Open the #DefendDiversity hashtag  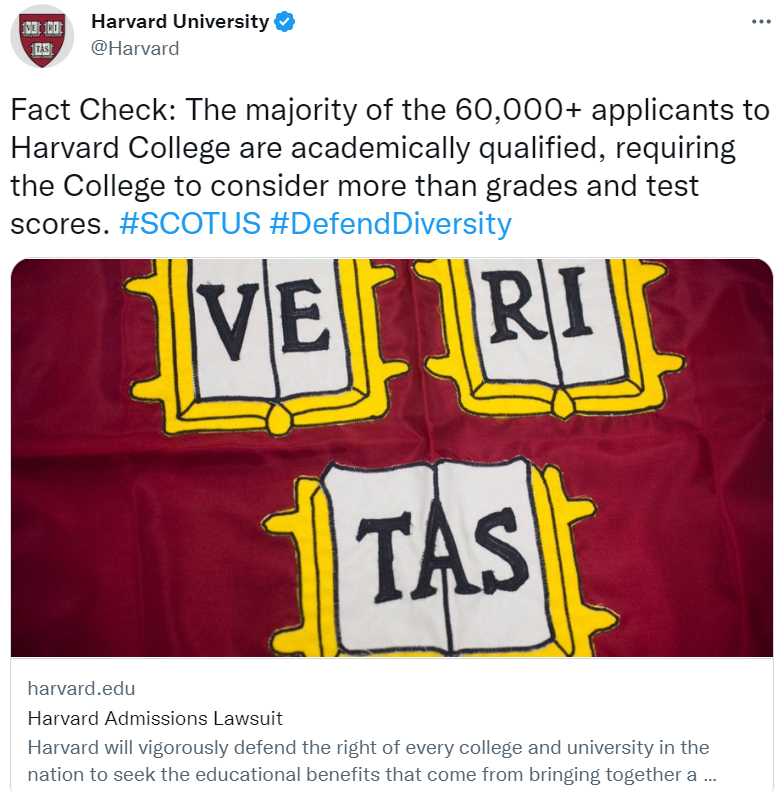tap(390, 223)
